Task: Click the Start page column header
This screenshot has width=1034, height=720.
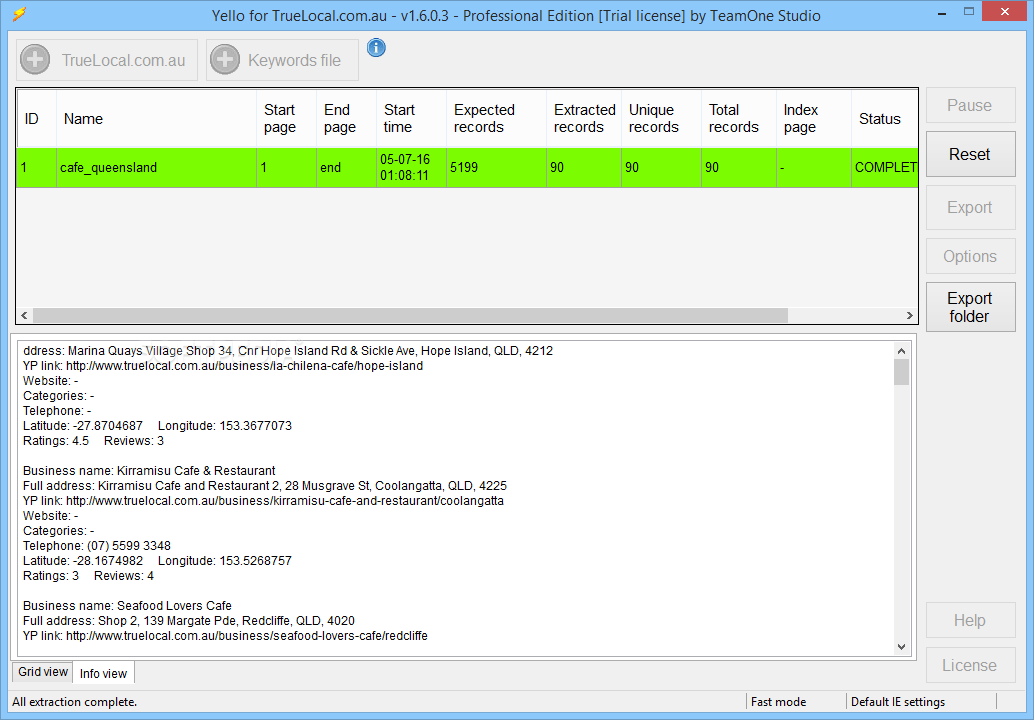Action: (286, 119)
